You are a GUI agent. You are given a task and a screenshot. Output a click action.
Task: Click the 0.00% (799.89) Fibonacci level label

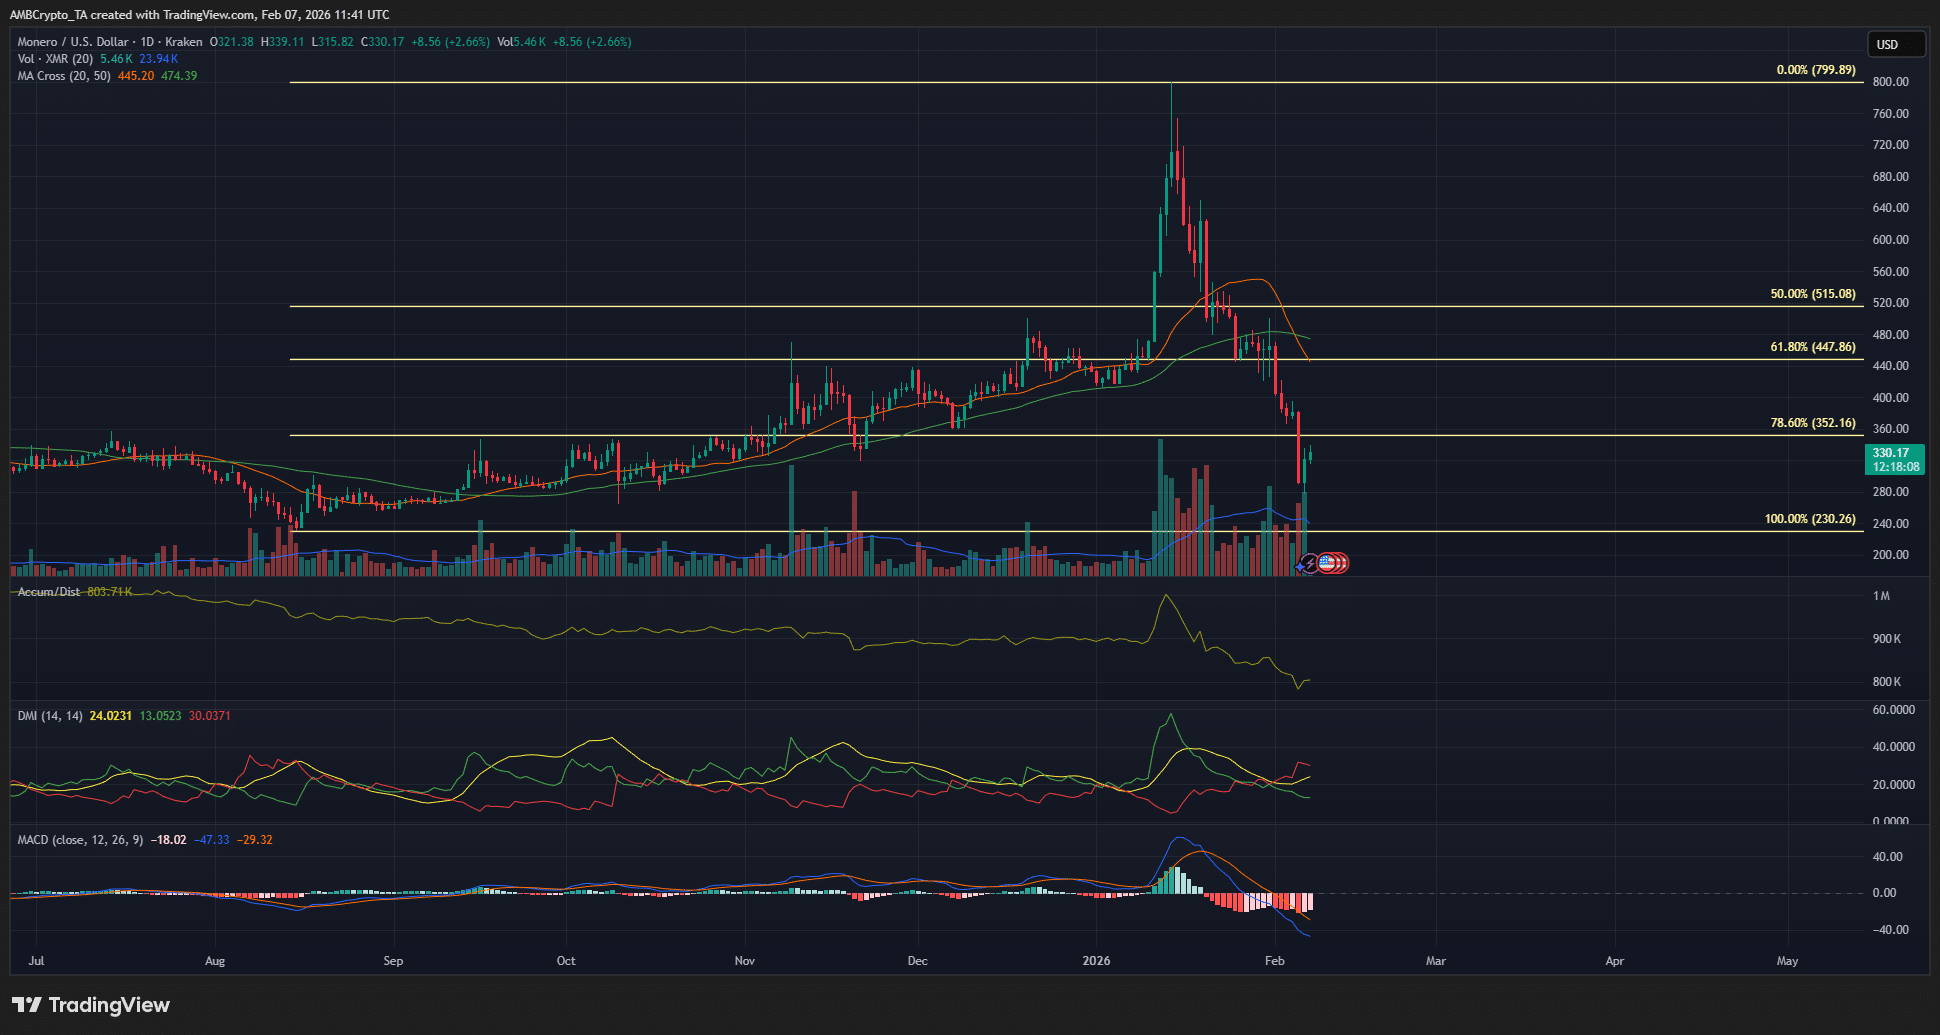(1818, 70)
